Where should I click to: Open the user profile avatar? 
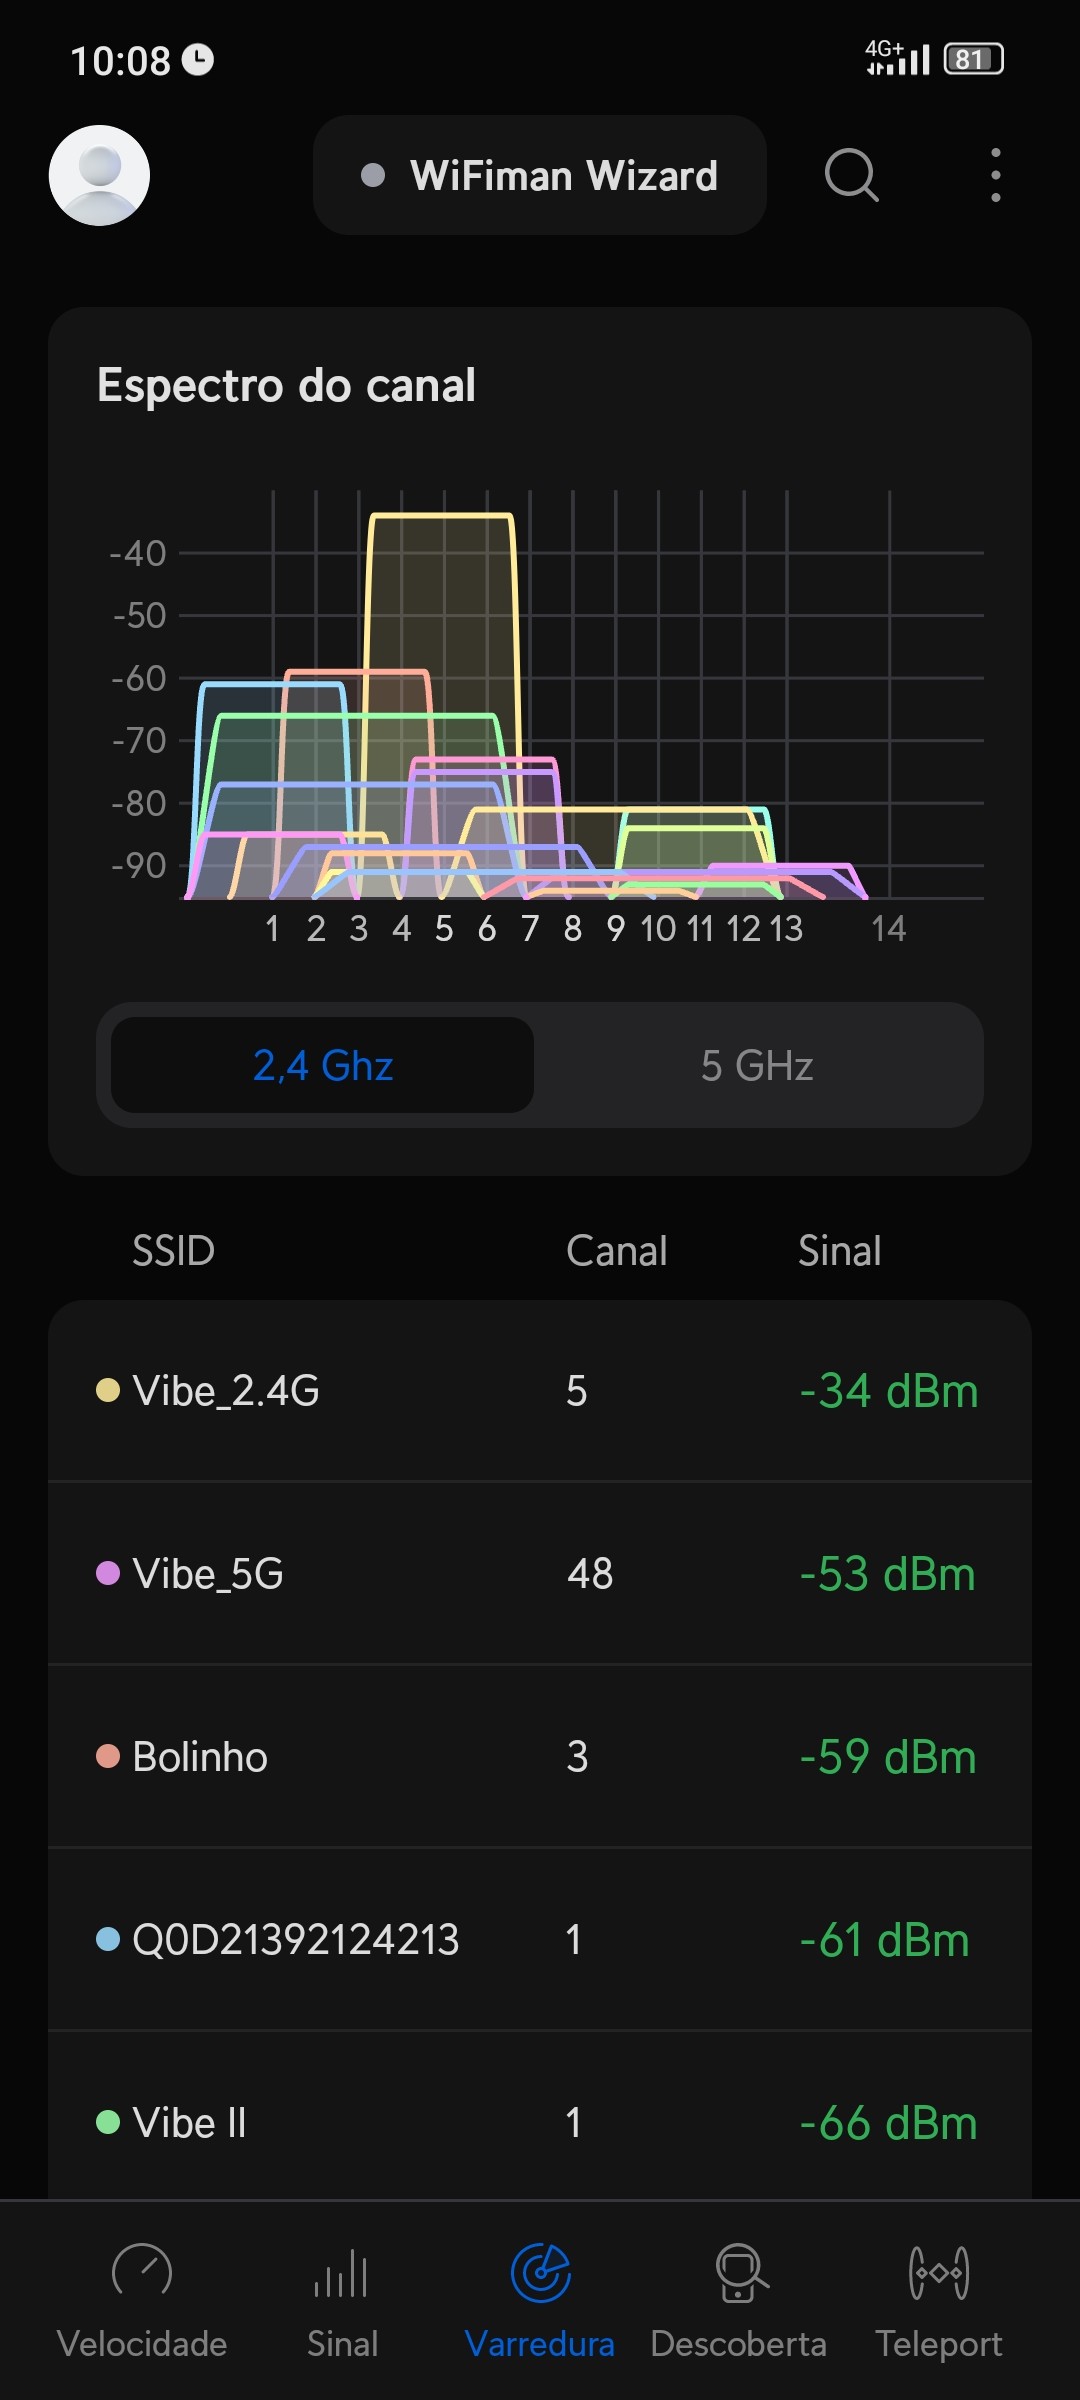tap(99, 175)
